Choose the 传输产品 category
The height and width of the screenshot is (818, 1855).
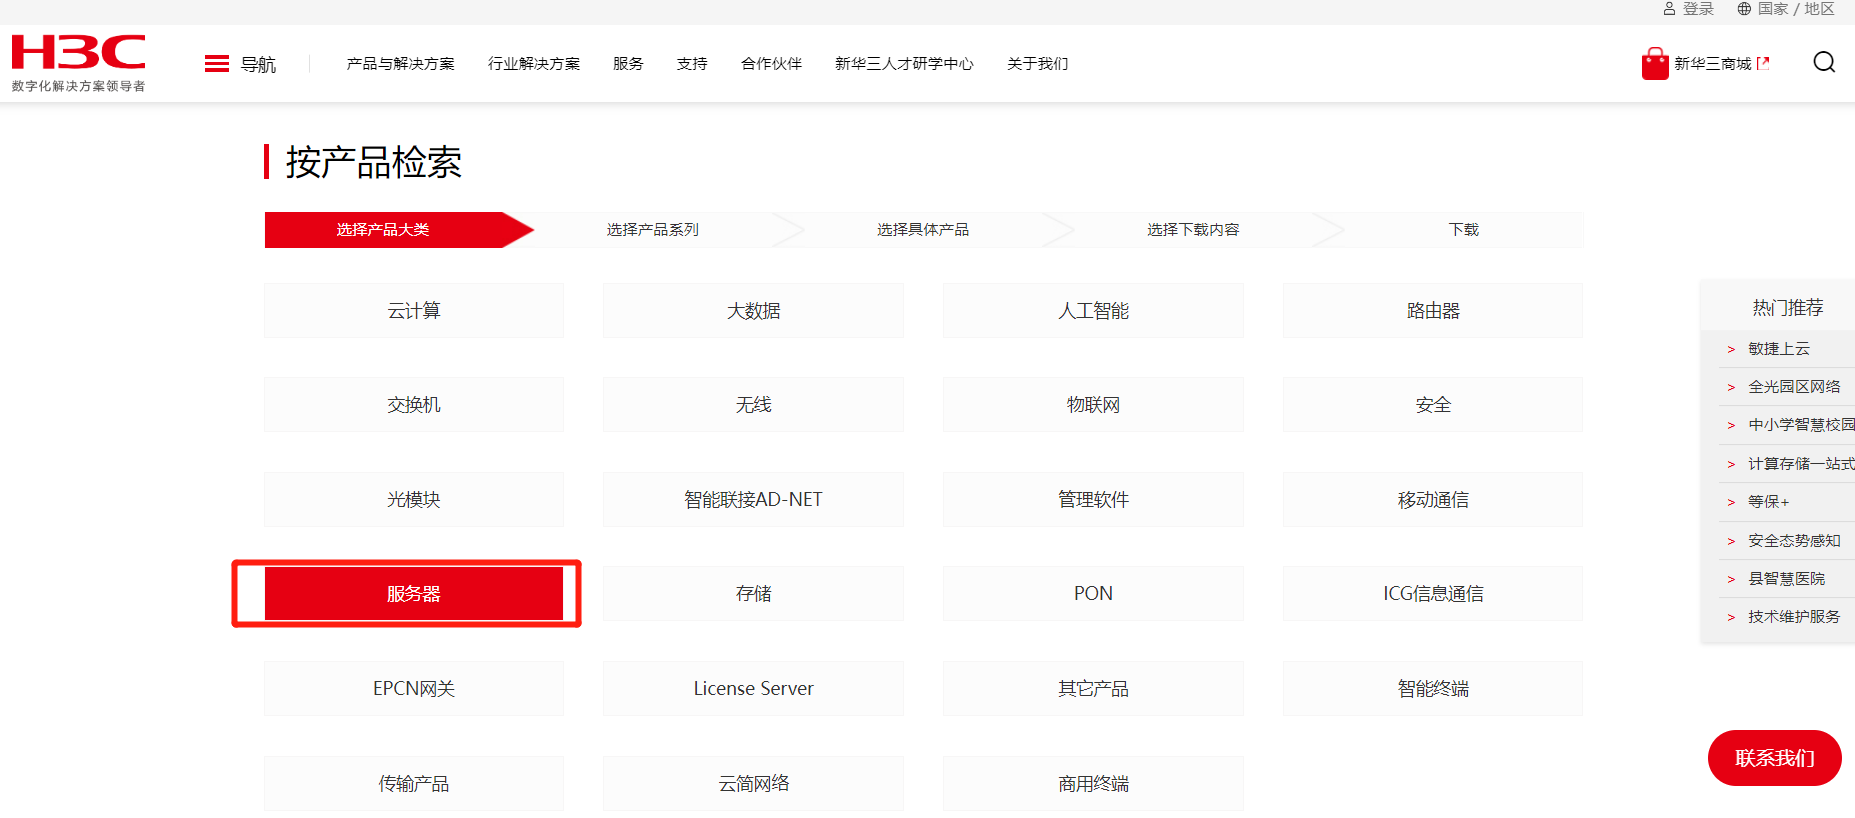pos(414,784)
